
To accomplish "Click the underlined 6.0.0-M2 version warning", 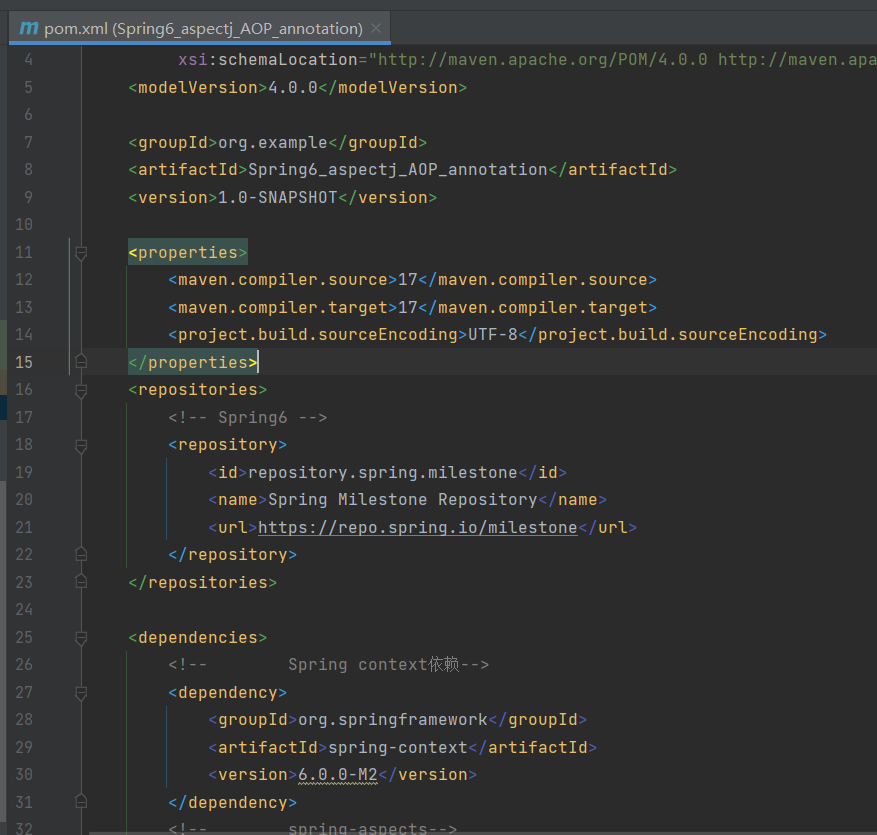I will (x=337, y=775).
